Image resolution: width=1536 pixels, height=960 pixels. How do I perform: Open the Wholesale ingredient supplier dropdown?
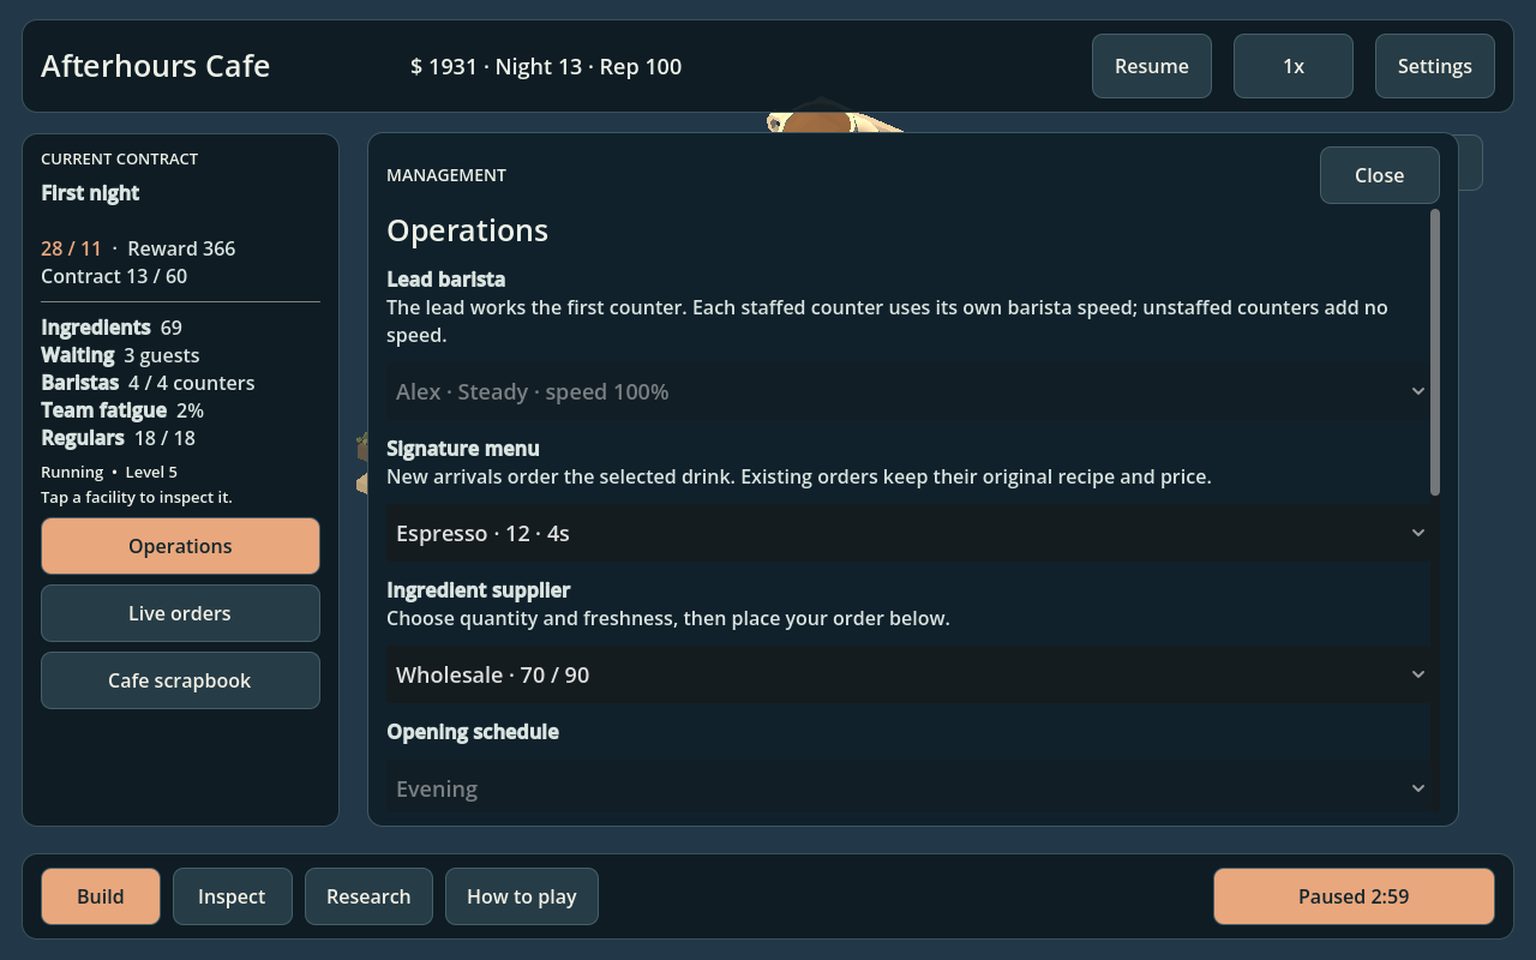point(908,674)
